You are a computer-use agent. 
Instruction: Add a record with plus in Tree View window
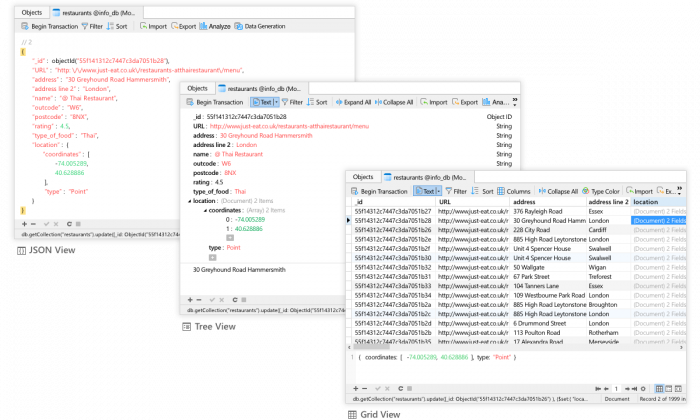(190, 300)
